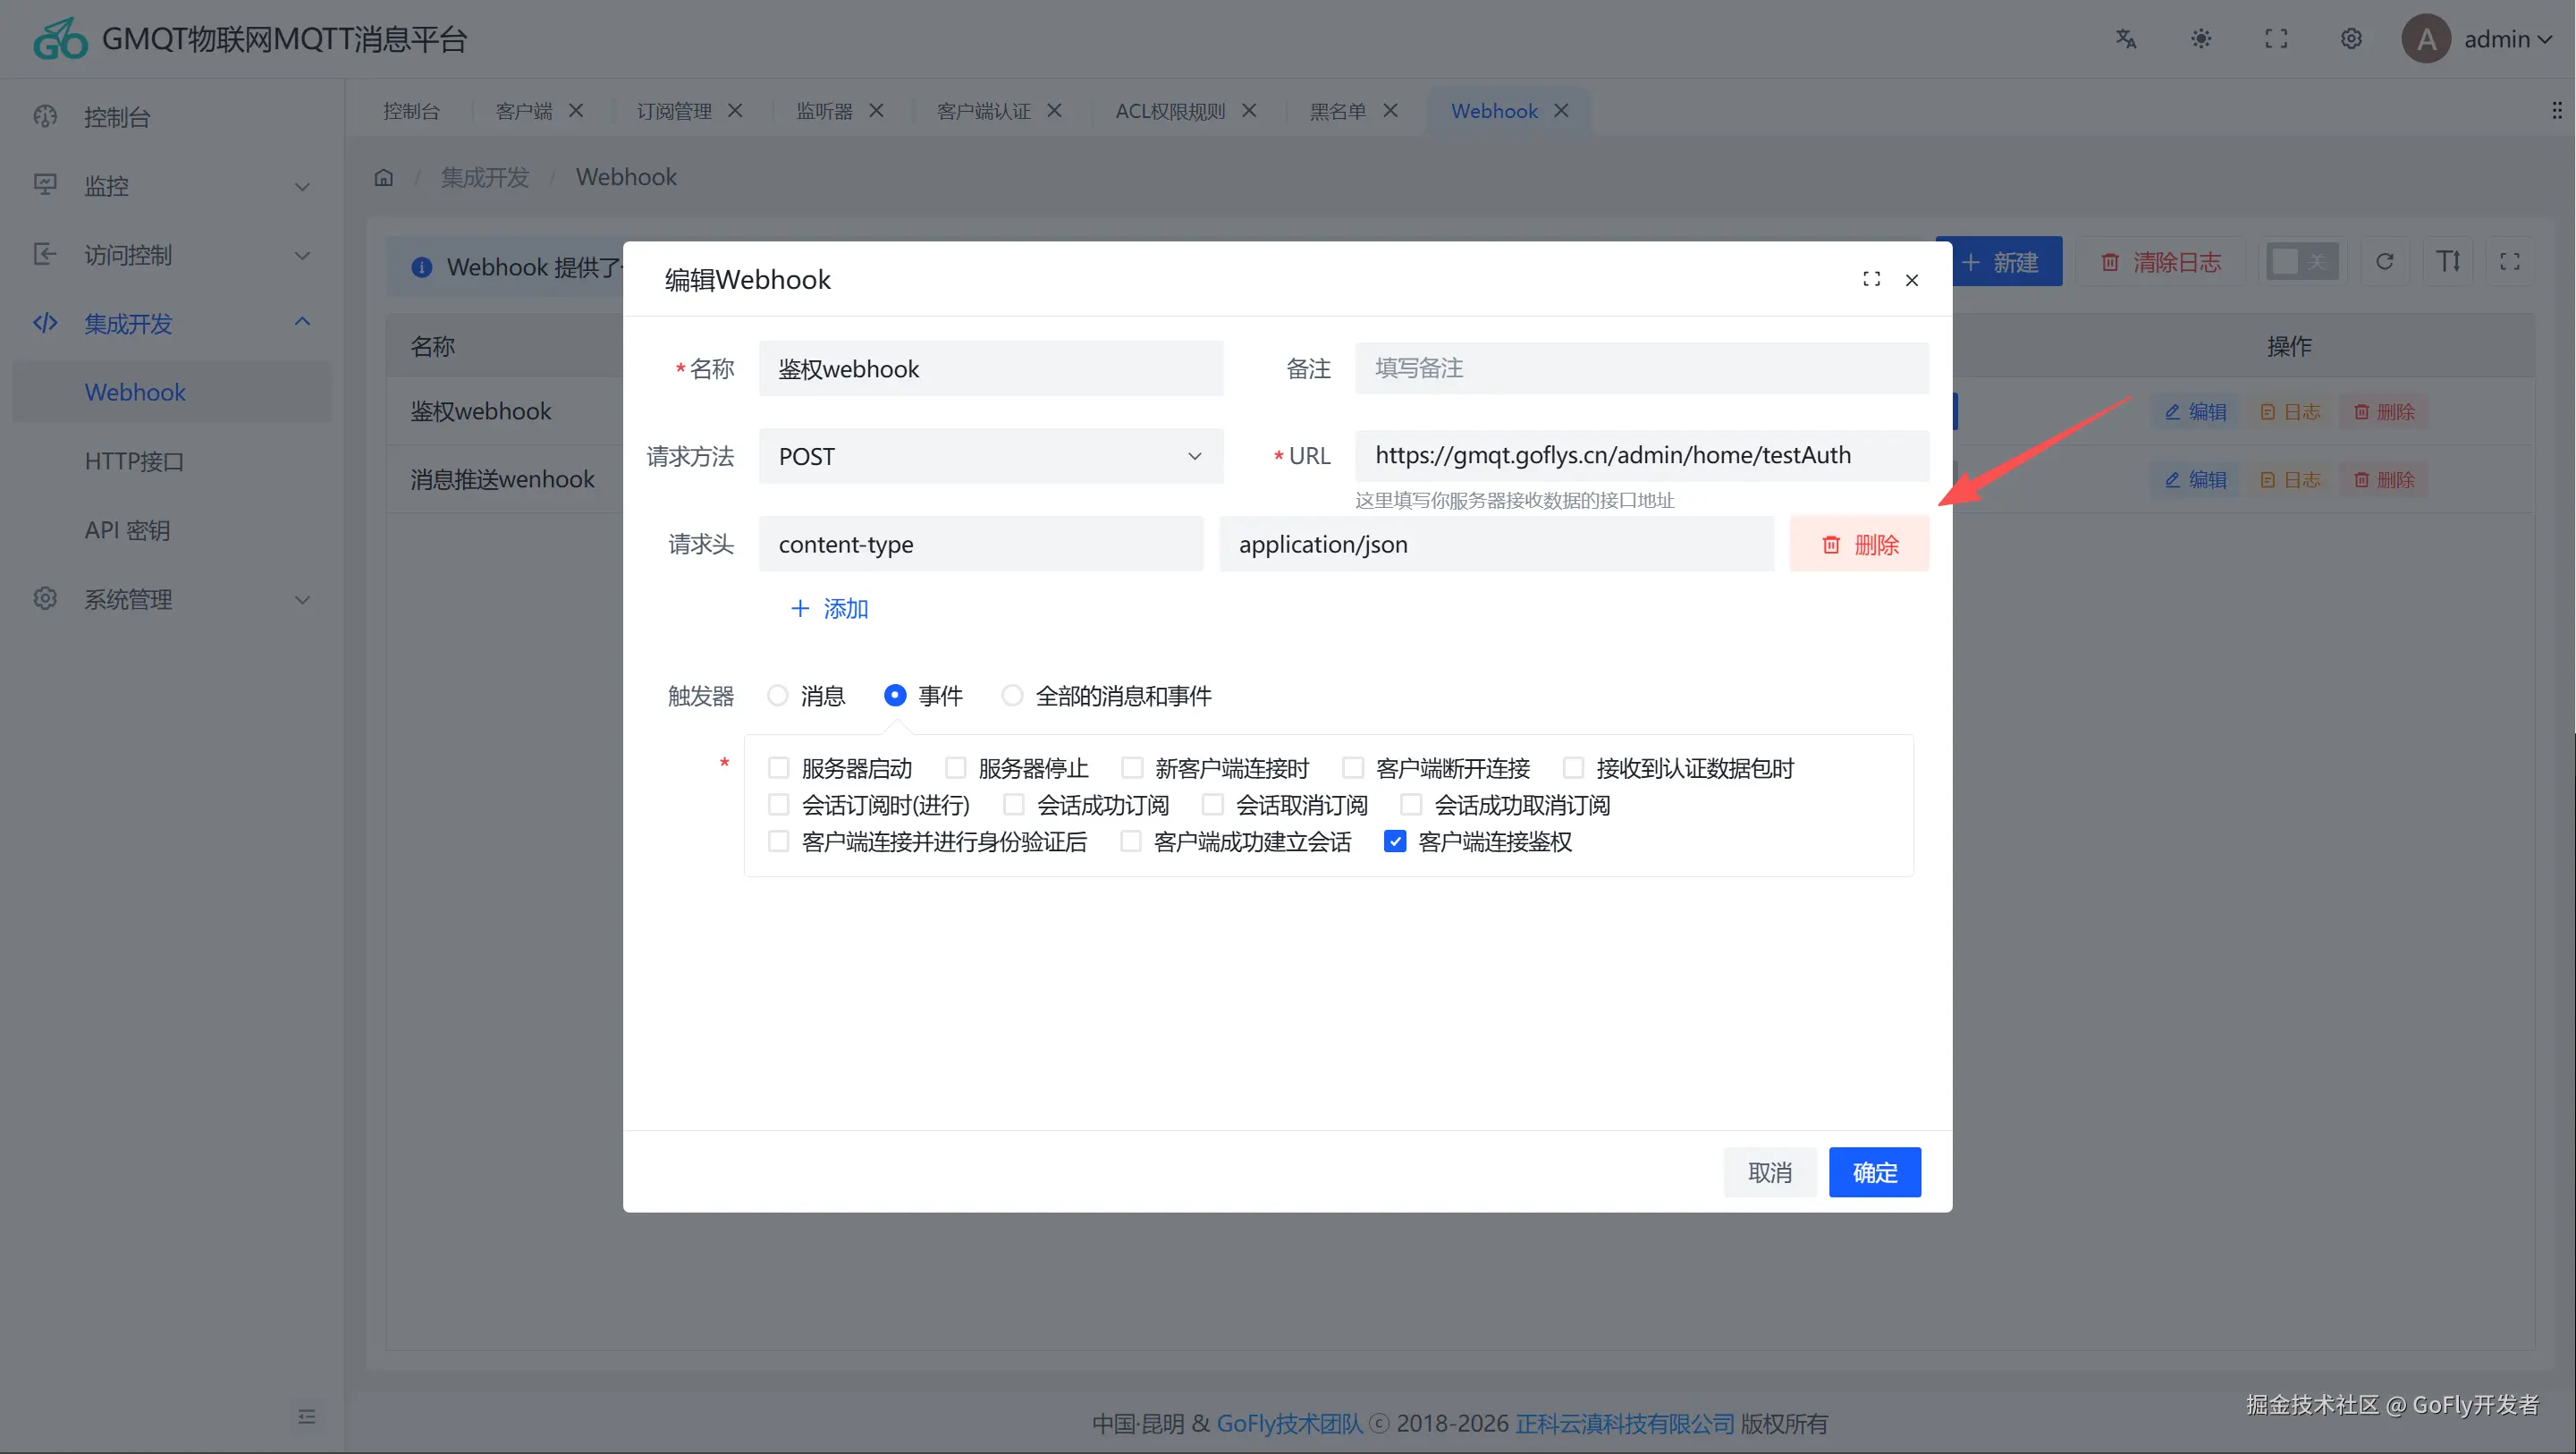
Task: Collapse the 集成开发 sidebar menu
Action: (x=172, y=323)
